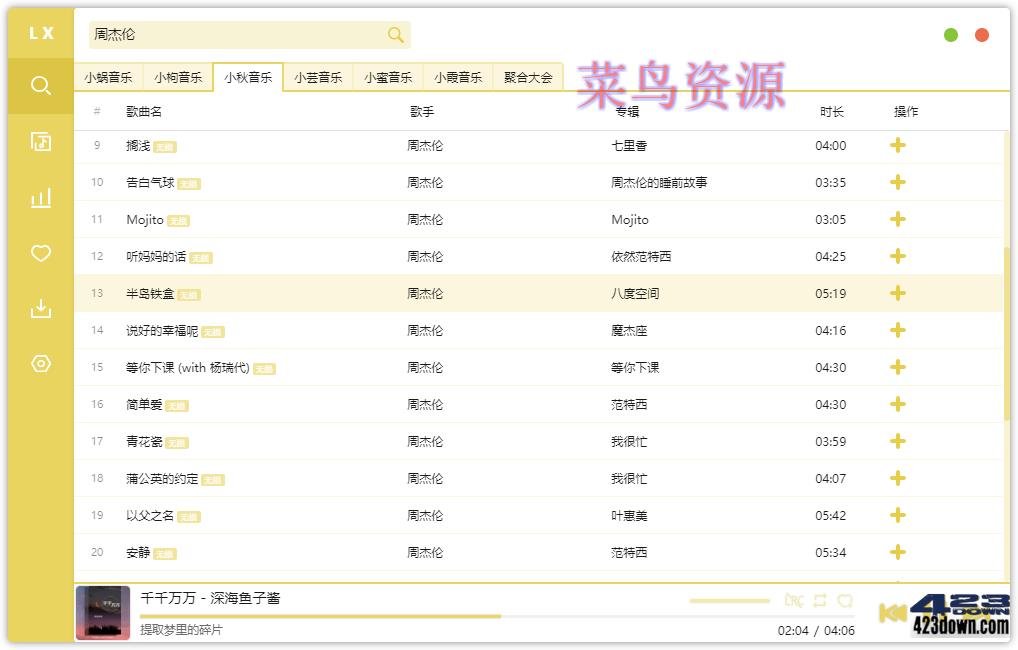Add Mojito to playlist via plus button
Image resolution: width=1018 pixels, height=650 pixels.
pos(897,219)
